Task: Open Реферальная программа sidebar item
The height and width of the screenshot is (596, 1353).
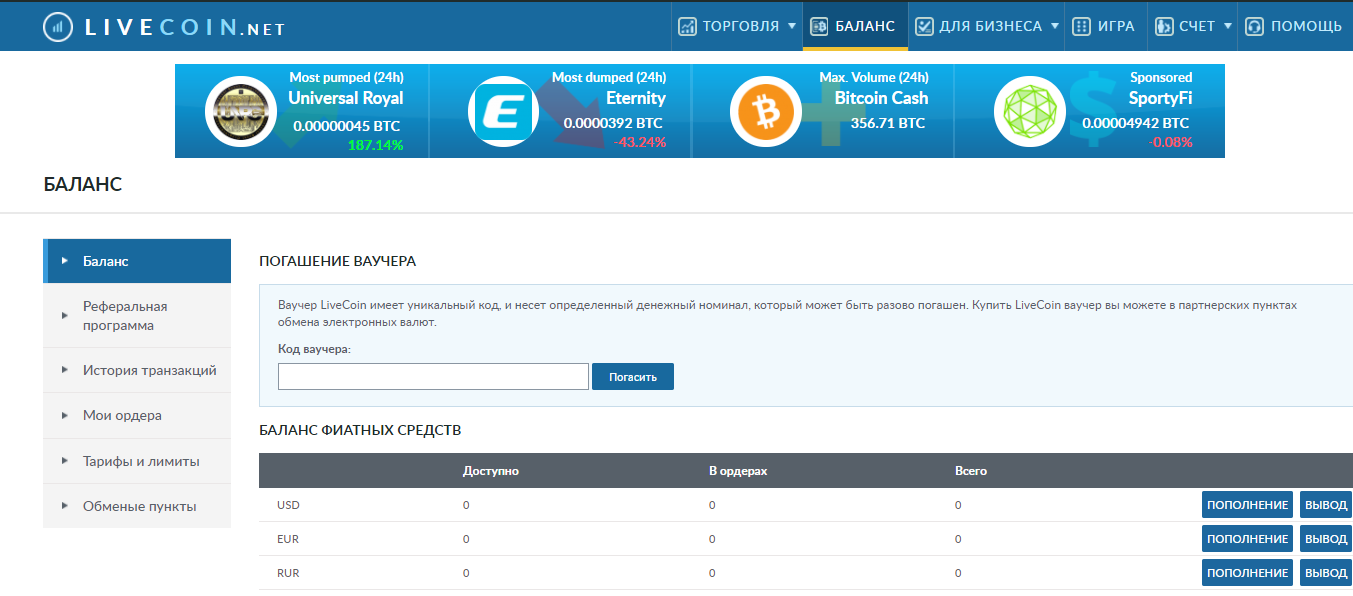Action: (125, 316)
